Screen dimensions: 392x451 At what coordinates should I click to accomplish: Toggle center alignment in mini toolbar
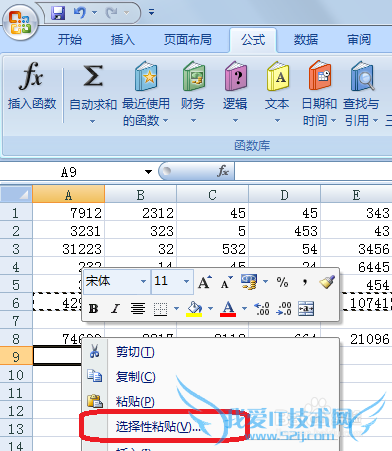138,309
